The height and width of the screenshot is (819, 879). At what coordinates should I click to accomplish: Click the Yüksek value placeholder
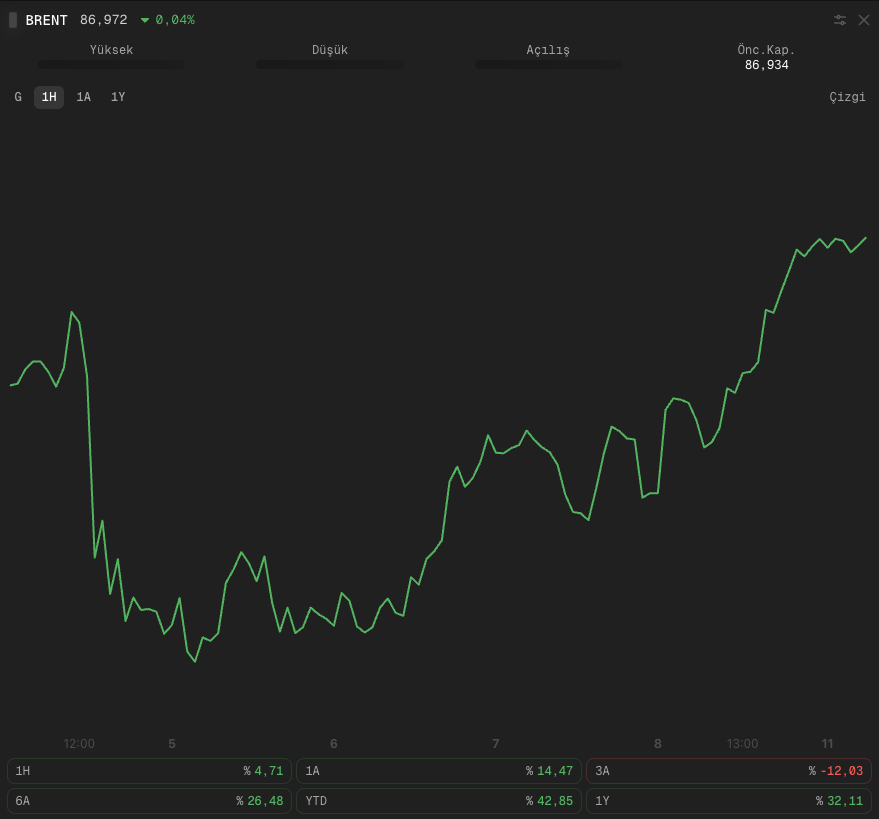(x=111, y=64)
